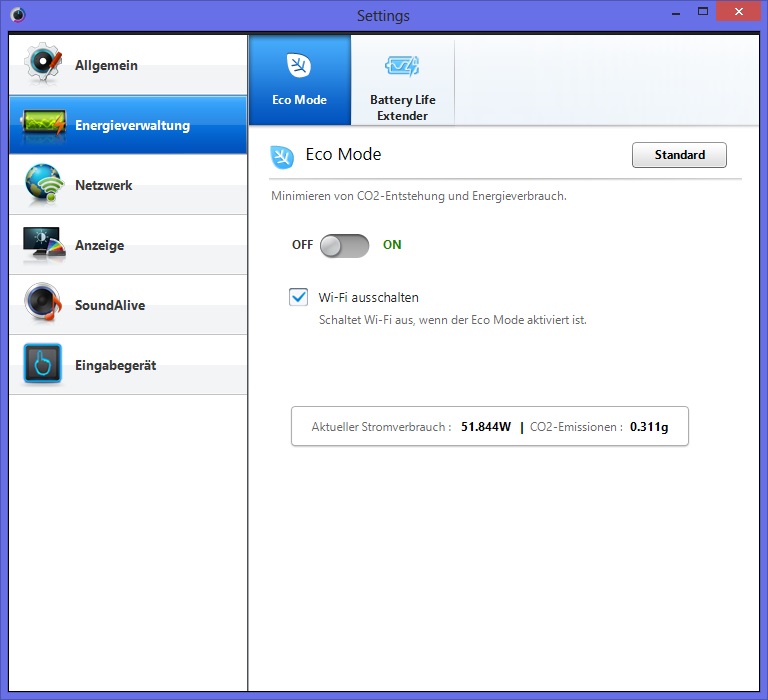The height and width of the screenshot is (700, 768).
Task: Select Allgemein in the sidebar
Action: [x=128, y=65]
